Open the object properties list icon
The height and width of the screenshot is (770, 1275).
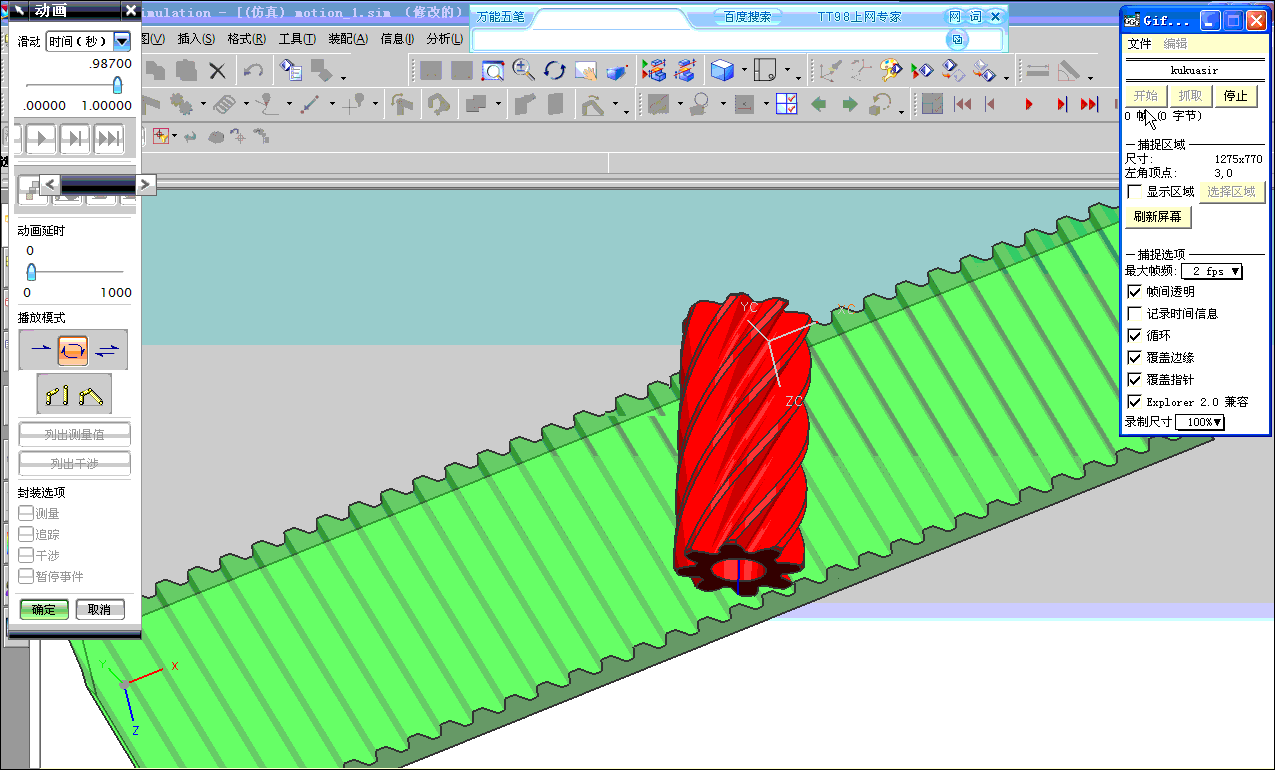291,70
